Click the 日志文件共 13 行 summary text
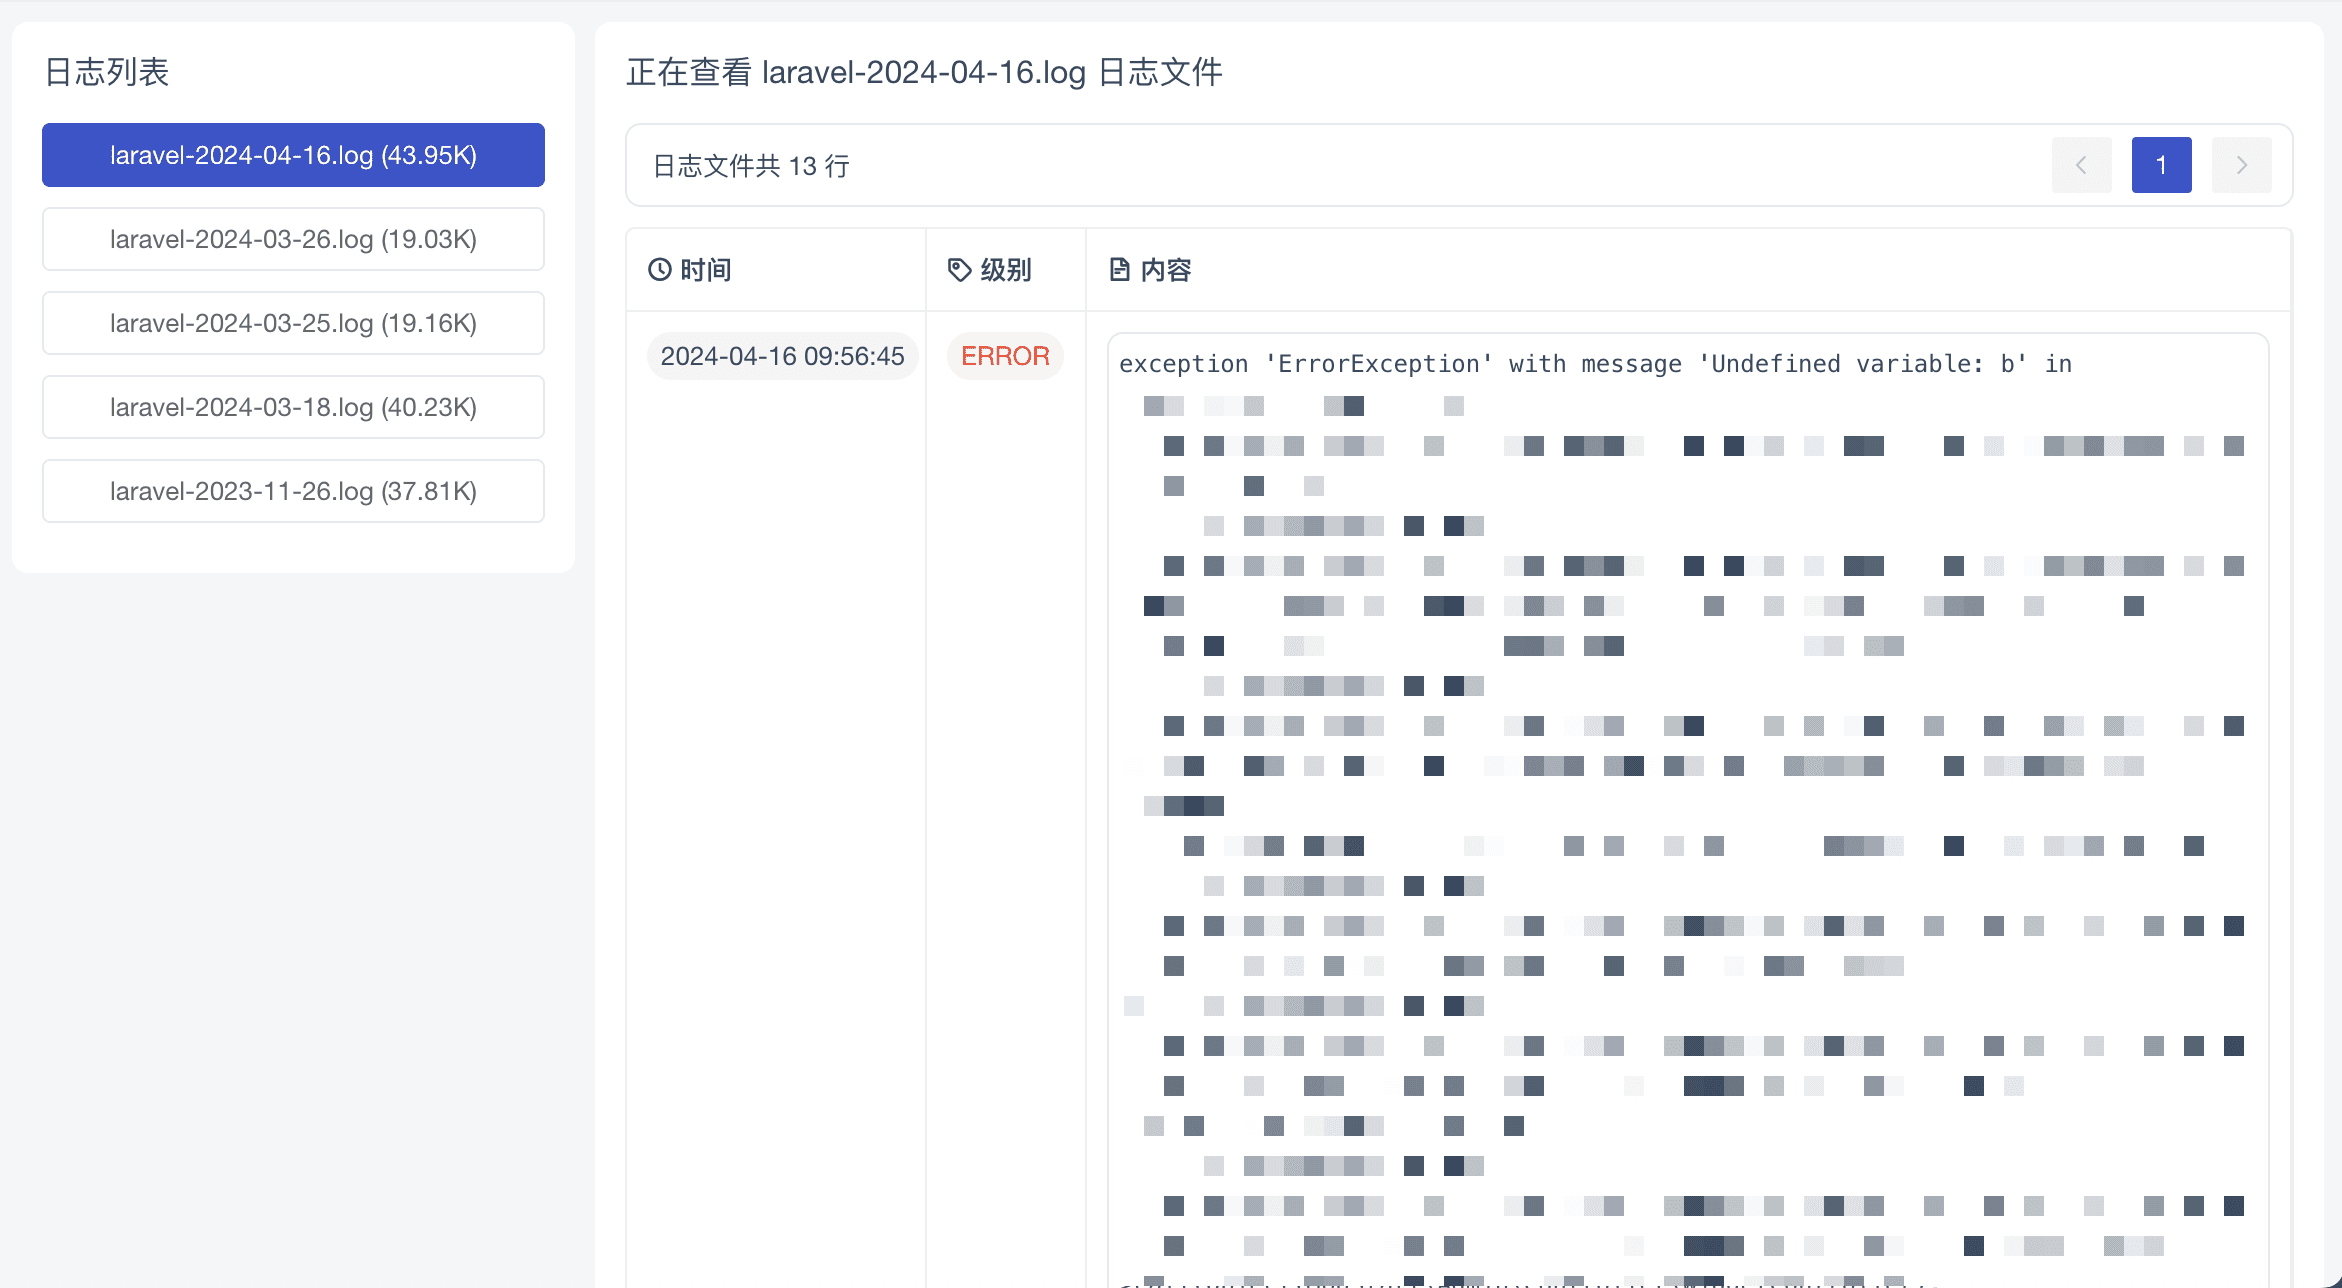 [751, 166]
